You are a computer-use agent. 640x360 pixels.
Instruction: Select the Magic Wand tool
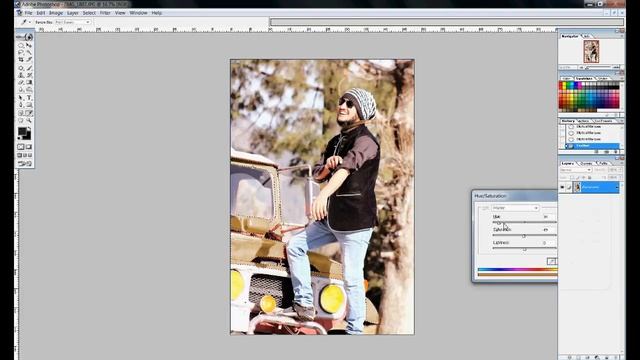pos(29,52)
